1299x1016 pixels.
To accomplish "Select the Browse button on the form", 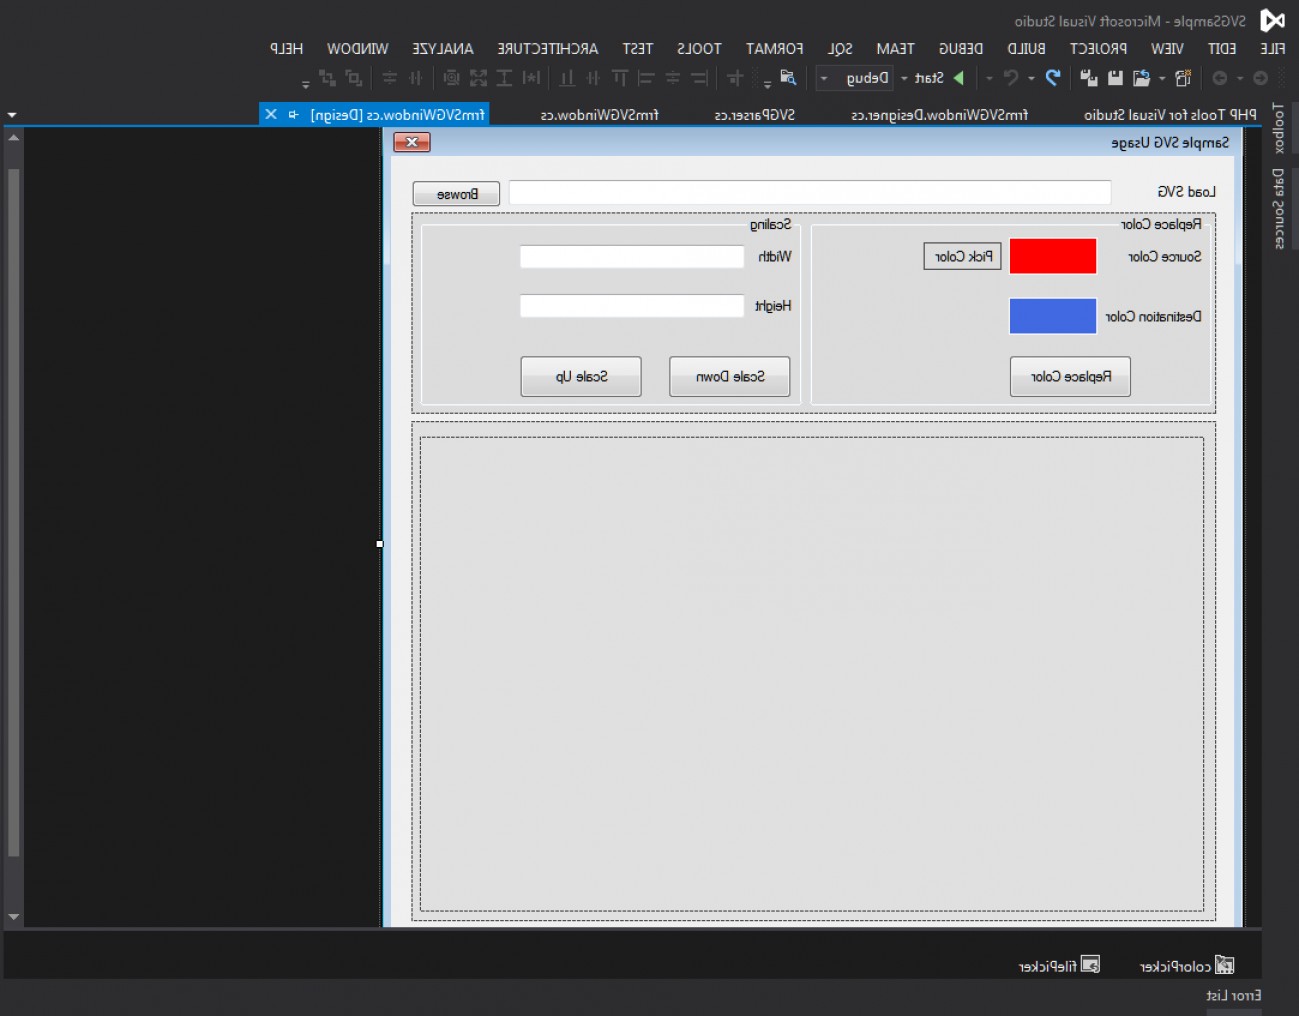I will click(456, 193).
